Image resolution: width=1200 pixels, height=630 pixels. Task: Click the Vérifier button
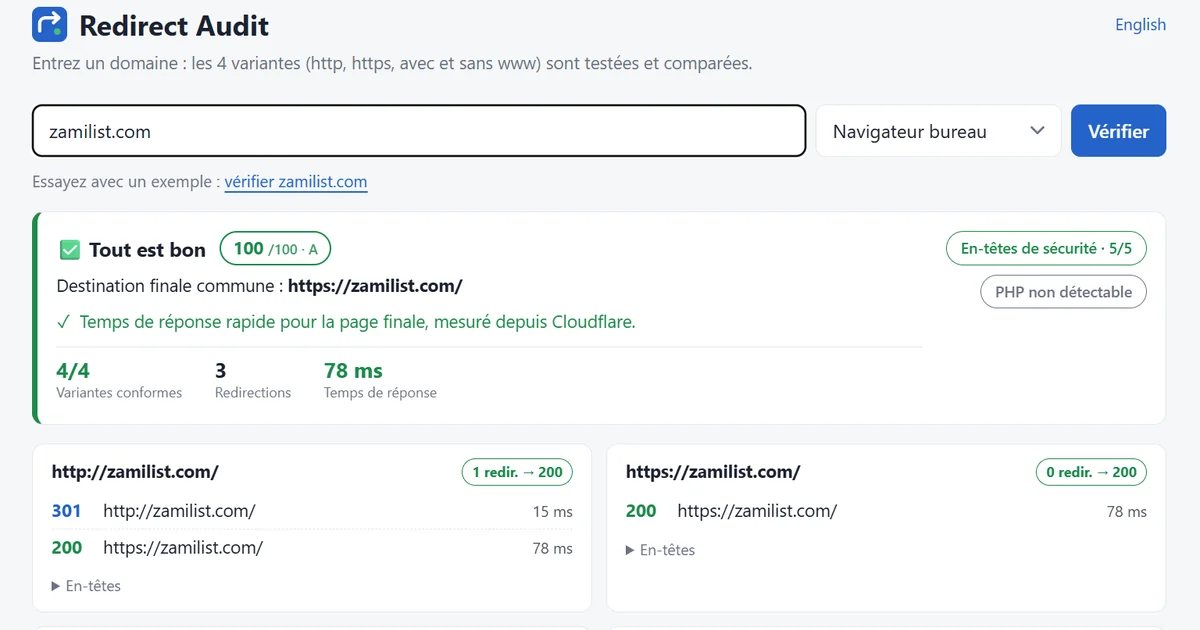click(x=1118, y=131)
